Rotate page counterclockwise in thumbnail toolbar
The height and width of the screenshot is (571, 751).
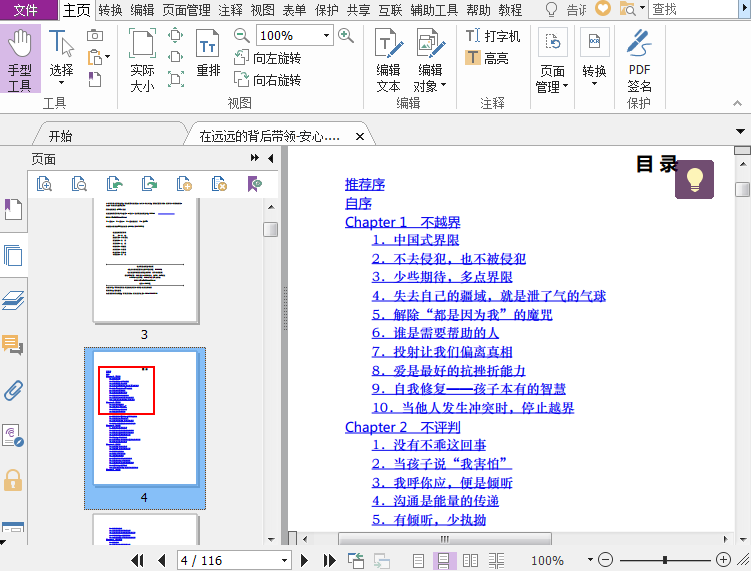point(114,184)
